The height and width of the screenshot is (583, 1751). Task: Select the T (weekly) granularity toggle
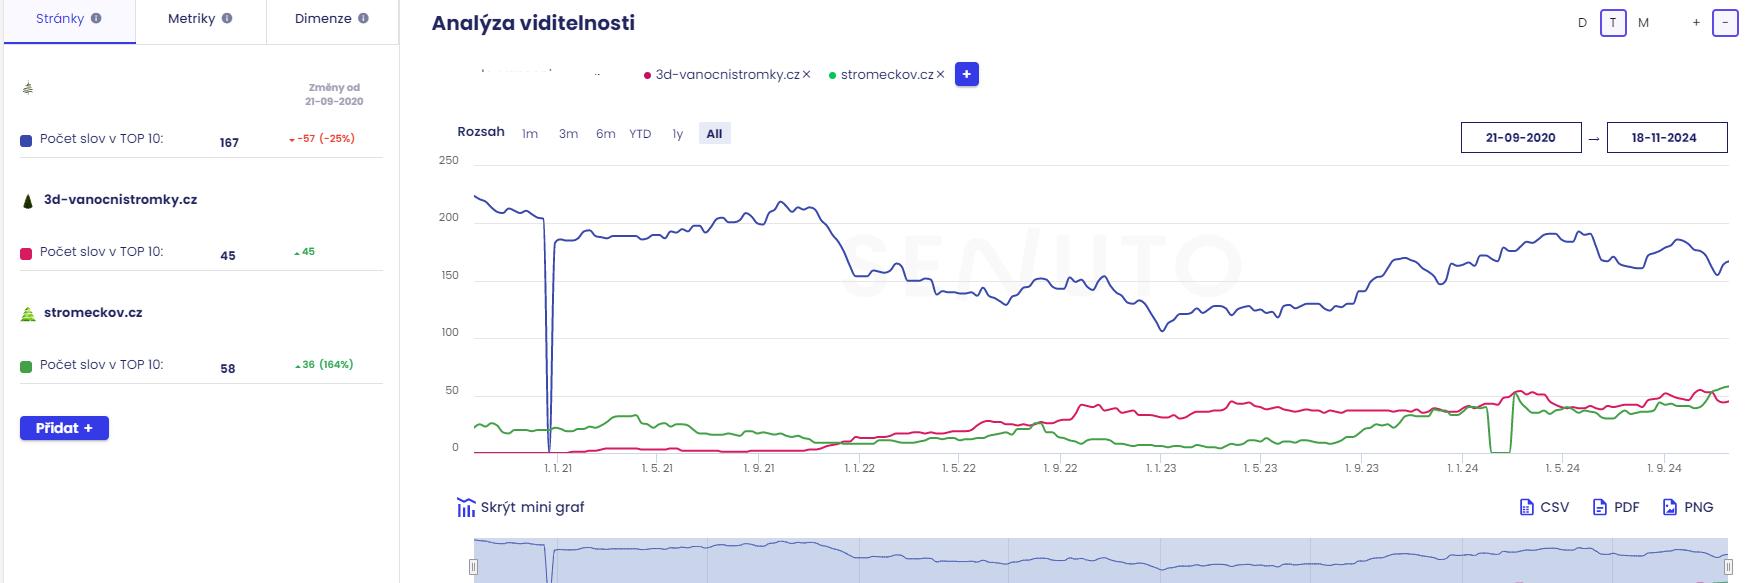[1612, 22]
